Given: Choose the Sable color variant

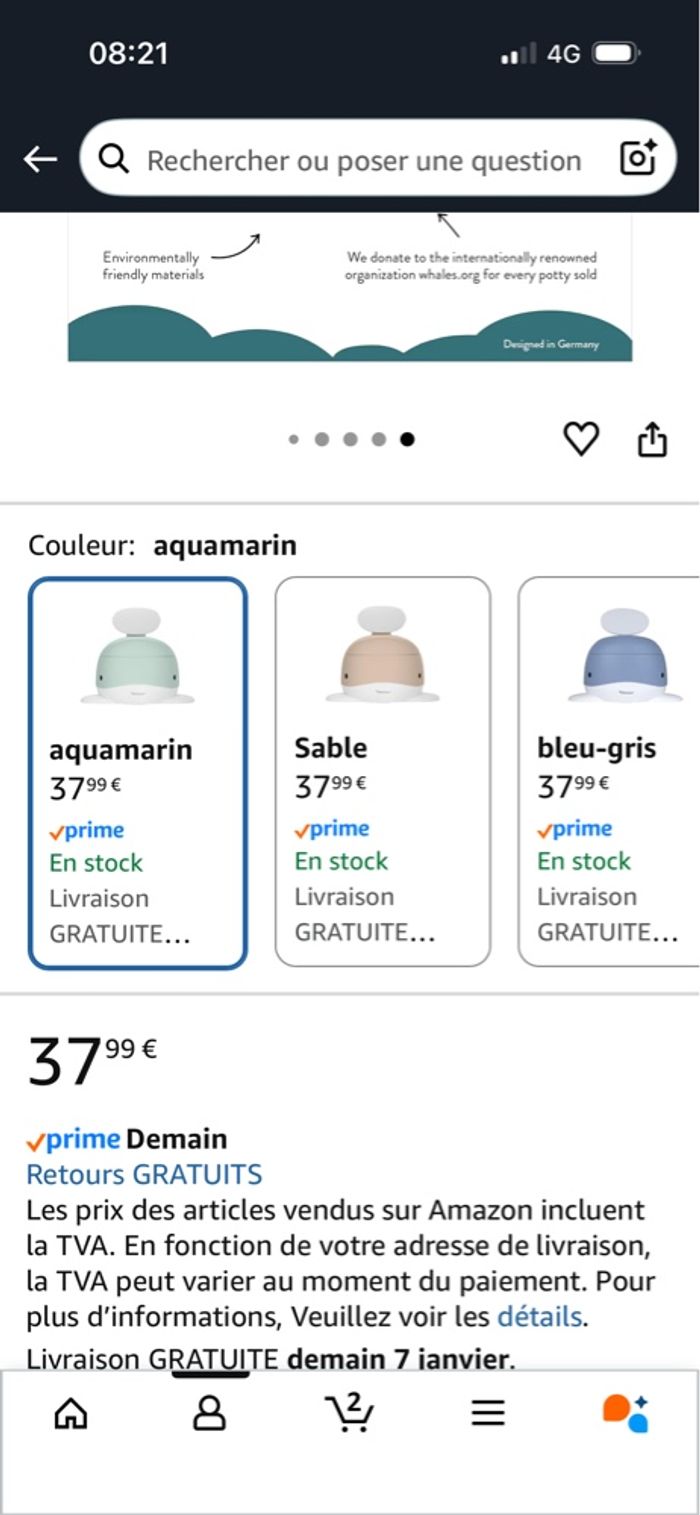Looking at the screenshot, I should [383, 773].
